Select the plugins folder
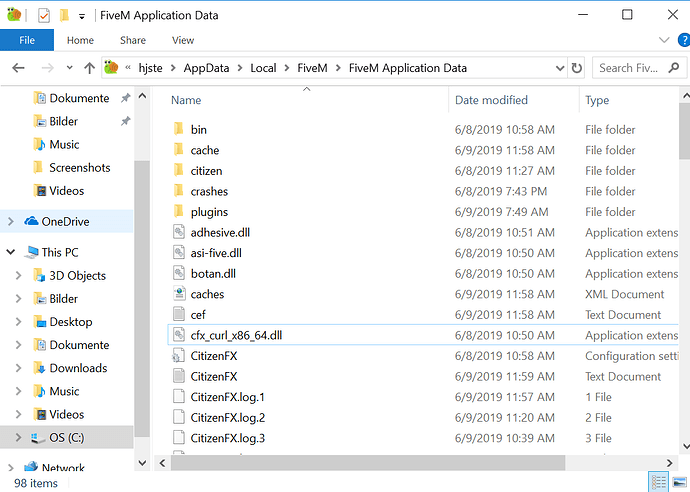 209,212
